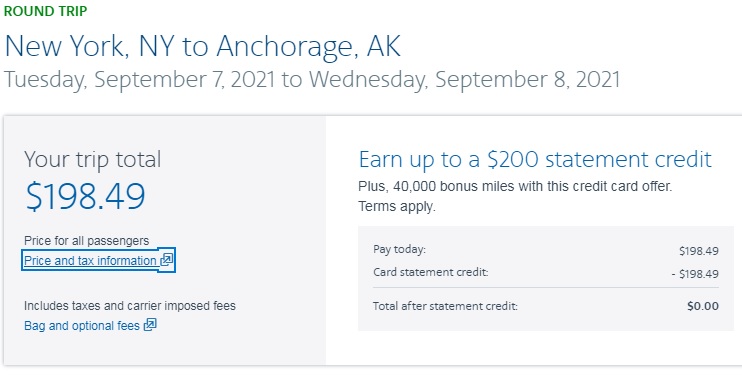Click Includes taxes and carrier imposed fees text
Image resolution: width=742 pixels, height=384 pixels.
tap(130, 306)
